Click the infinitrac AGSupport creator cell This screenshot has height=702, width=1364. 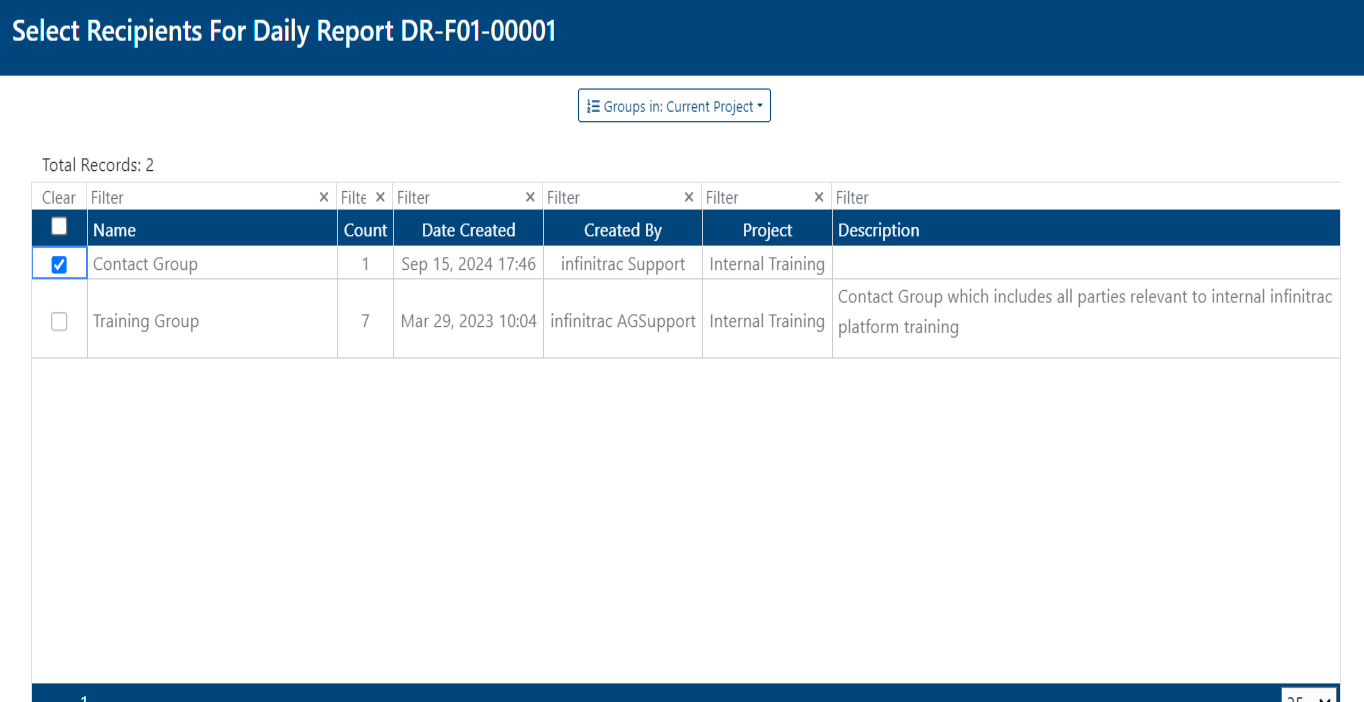pos(623,321)
